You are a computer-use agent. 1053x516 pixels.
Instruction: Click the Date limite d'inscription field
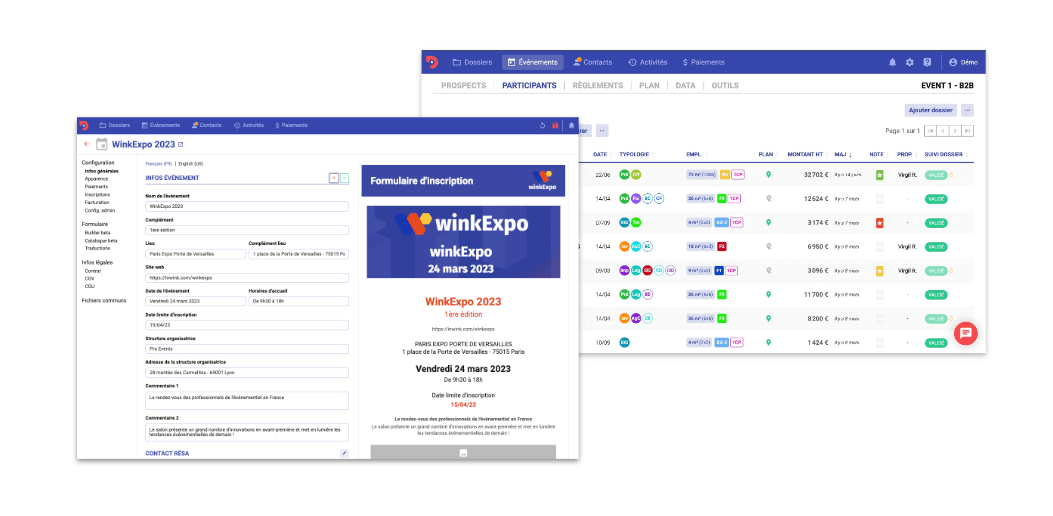(247, 325)
